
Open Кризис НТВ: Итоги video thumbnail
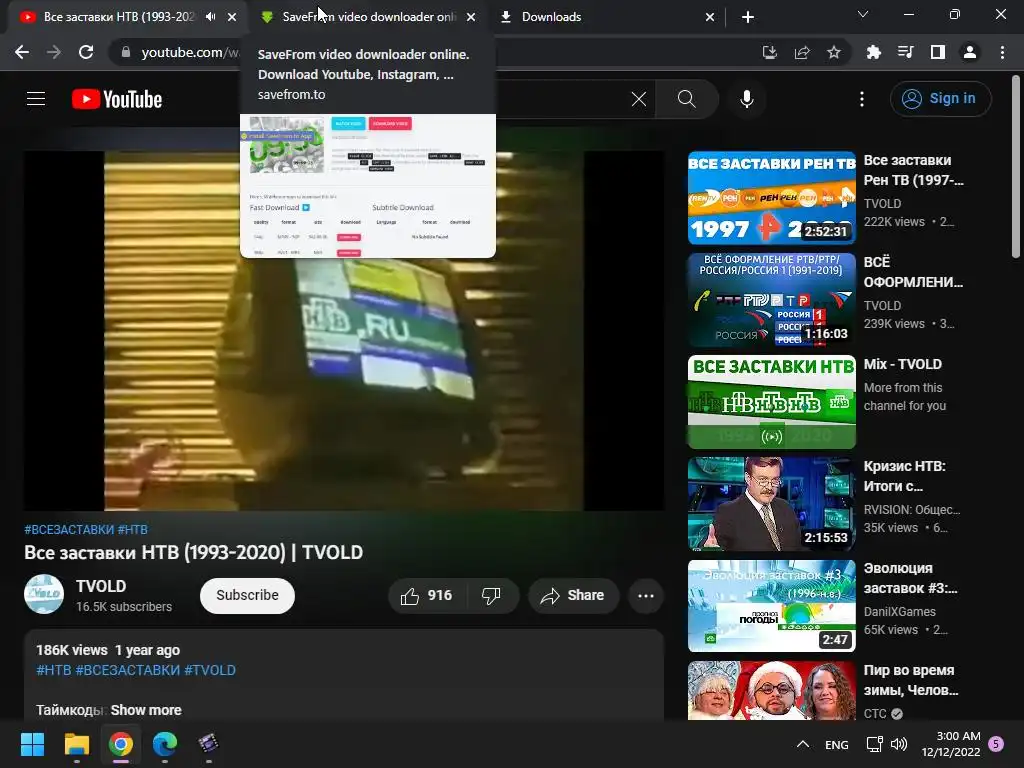[771, 504]
